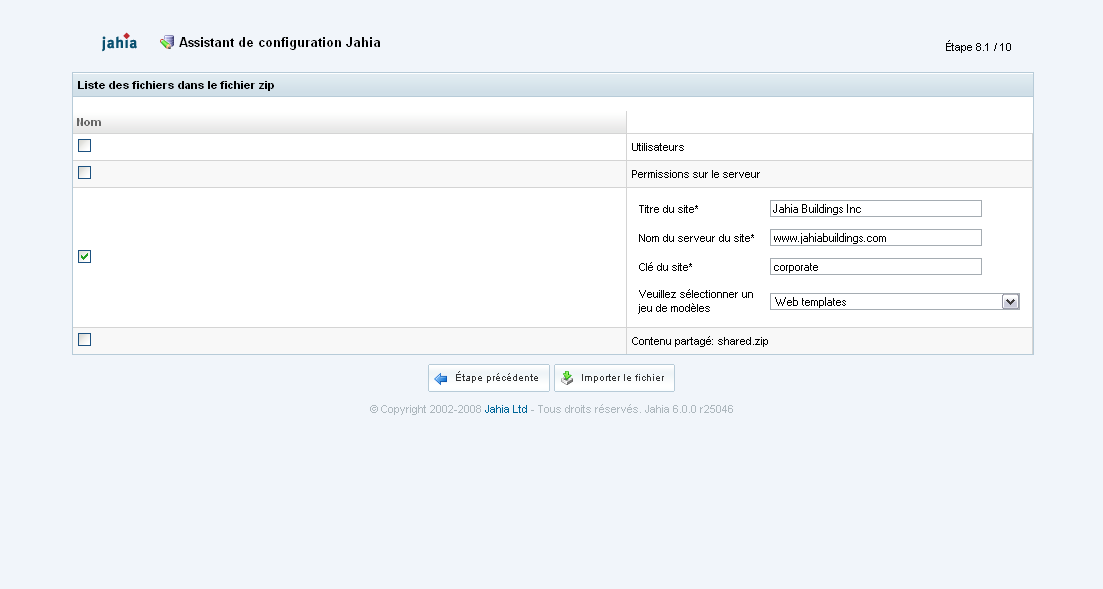1103x589 pixels.
Task: Click the Titre du site* label
Action: tap(668, 209)
